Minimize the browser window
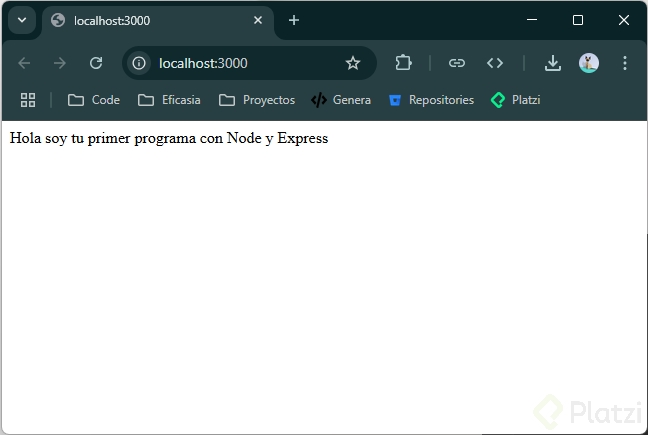Screen dimensions: 648x435 (532, 20)
